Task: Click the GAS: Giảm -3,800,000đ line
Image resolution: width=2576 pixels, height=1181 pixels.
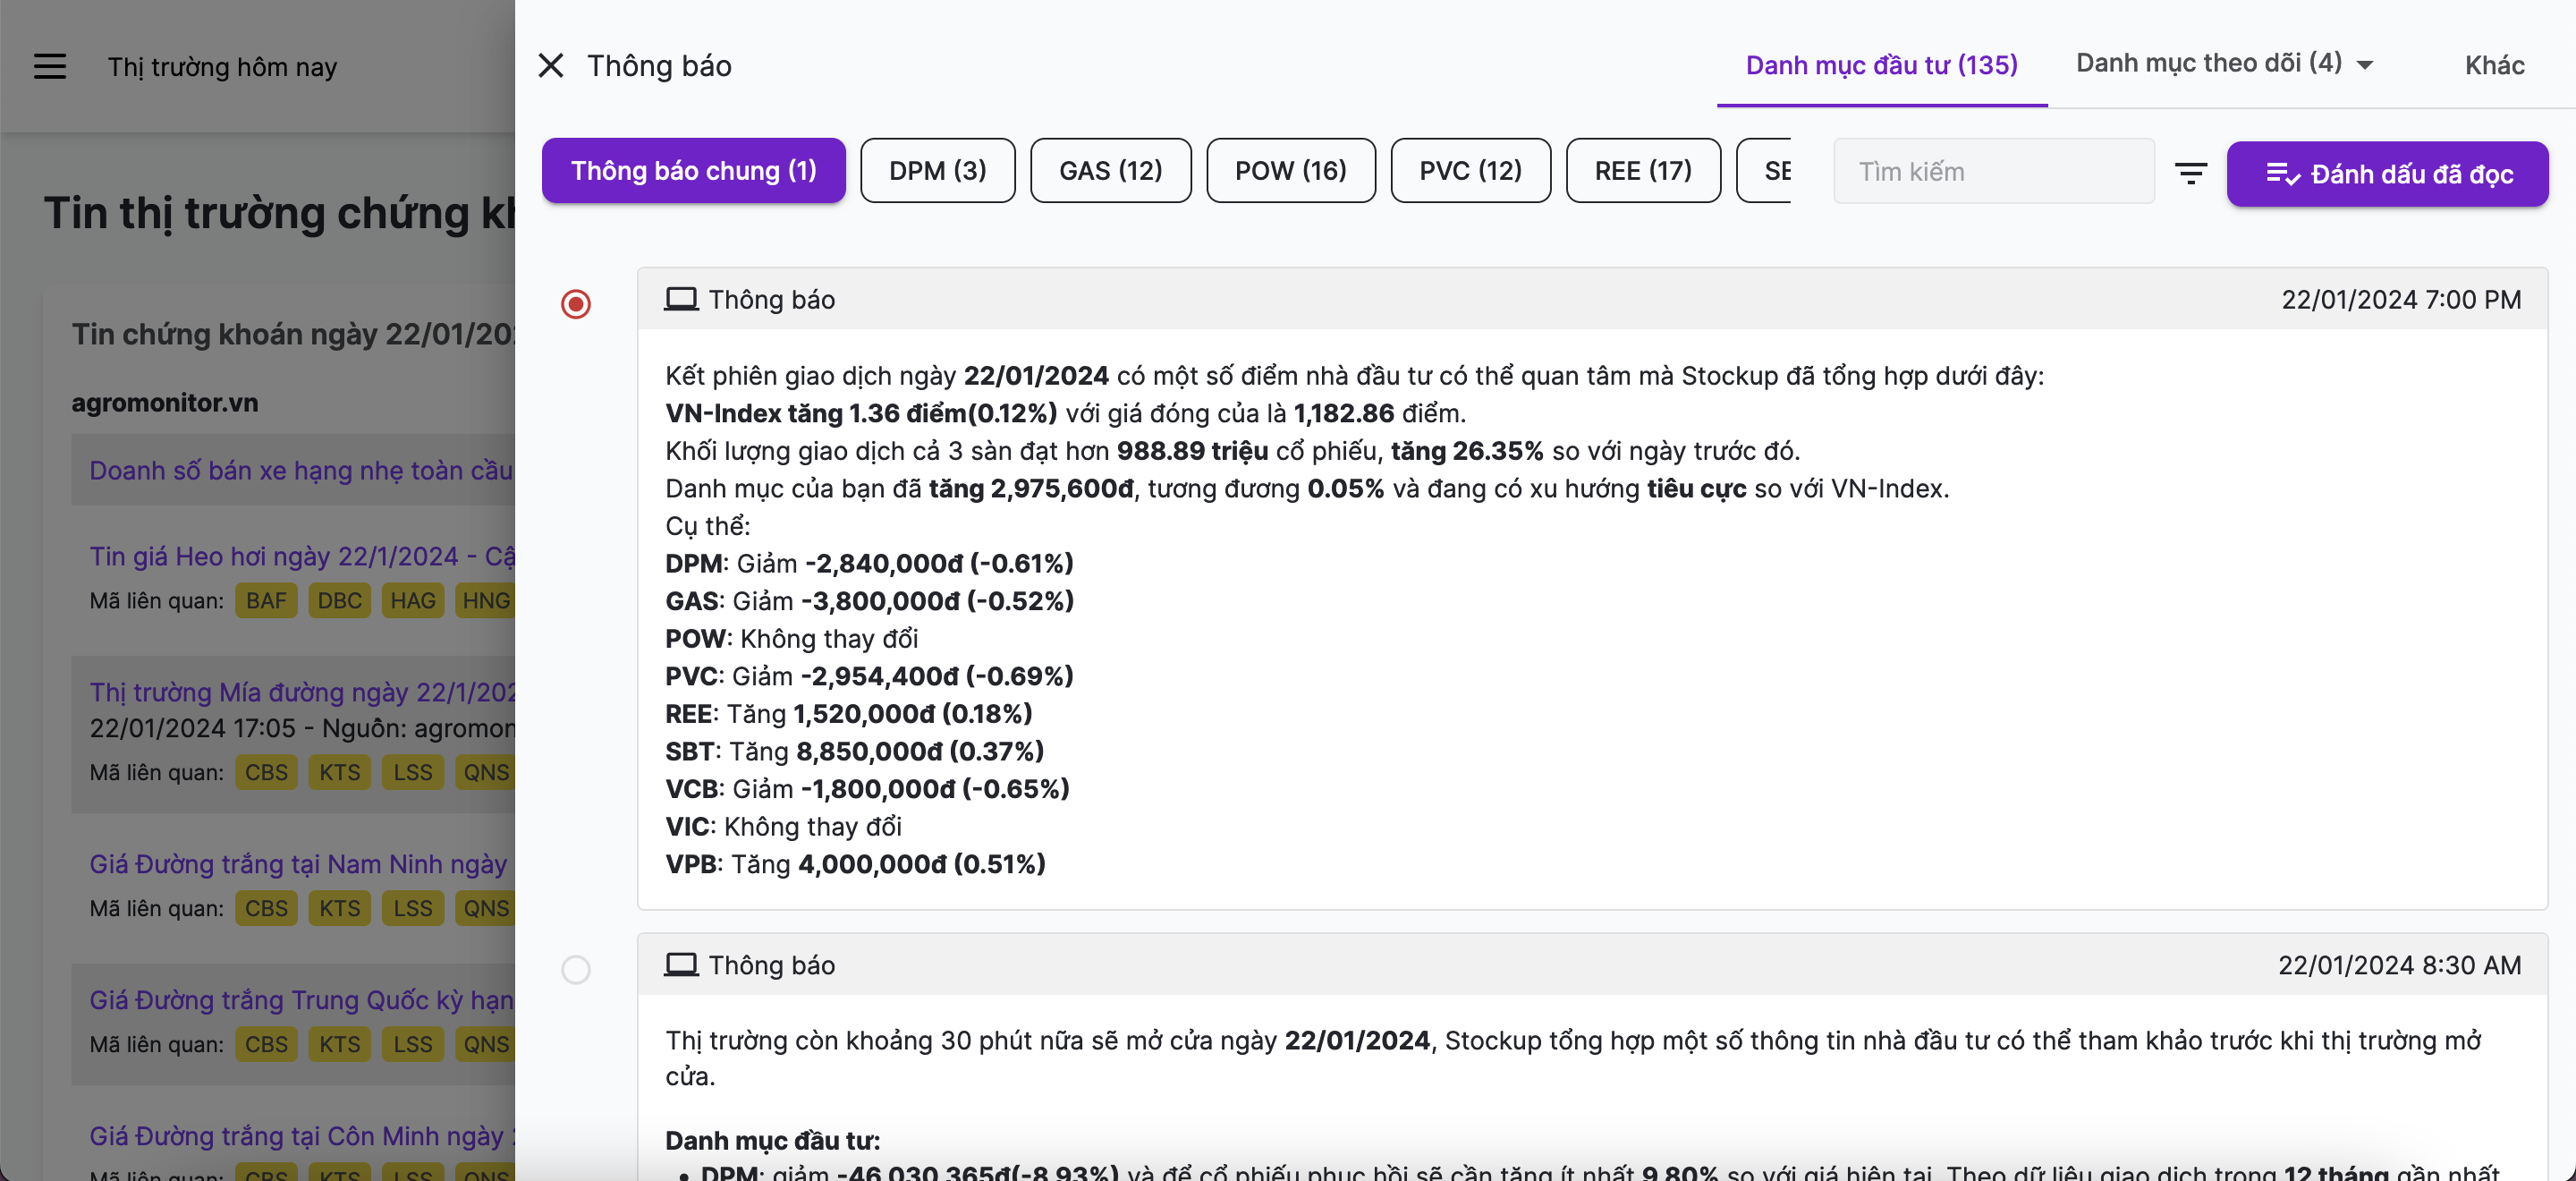Action: (x=869, y=601)
